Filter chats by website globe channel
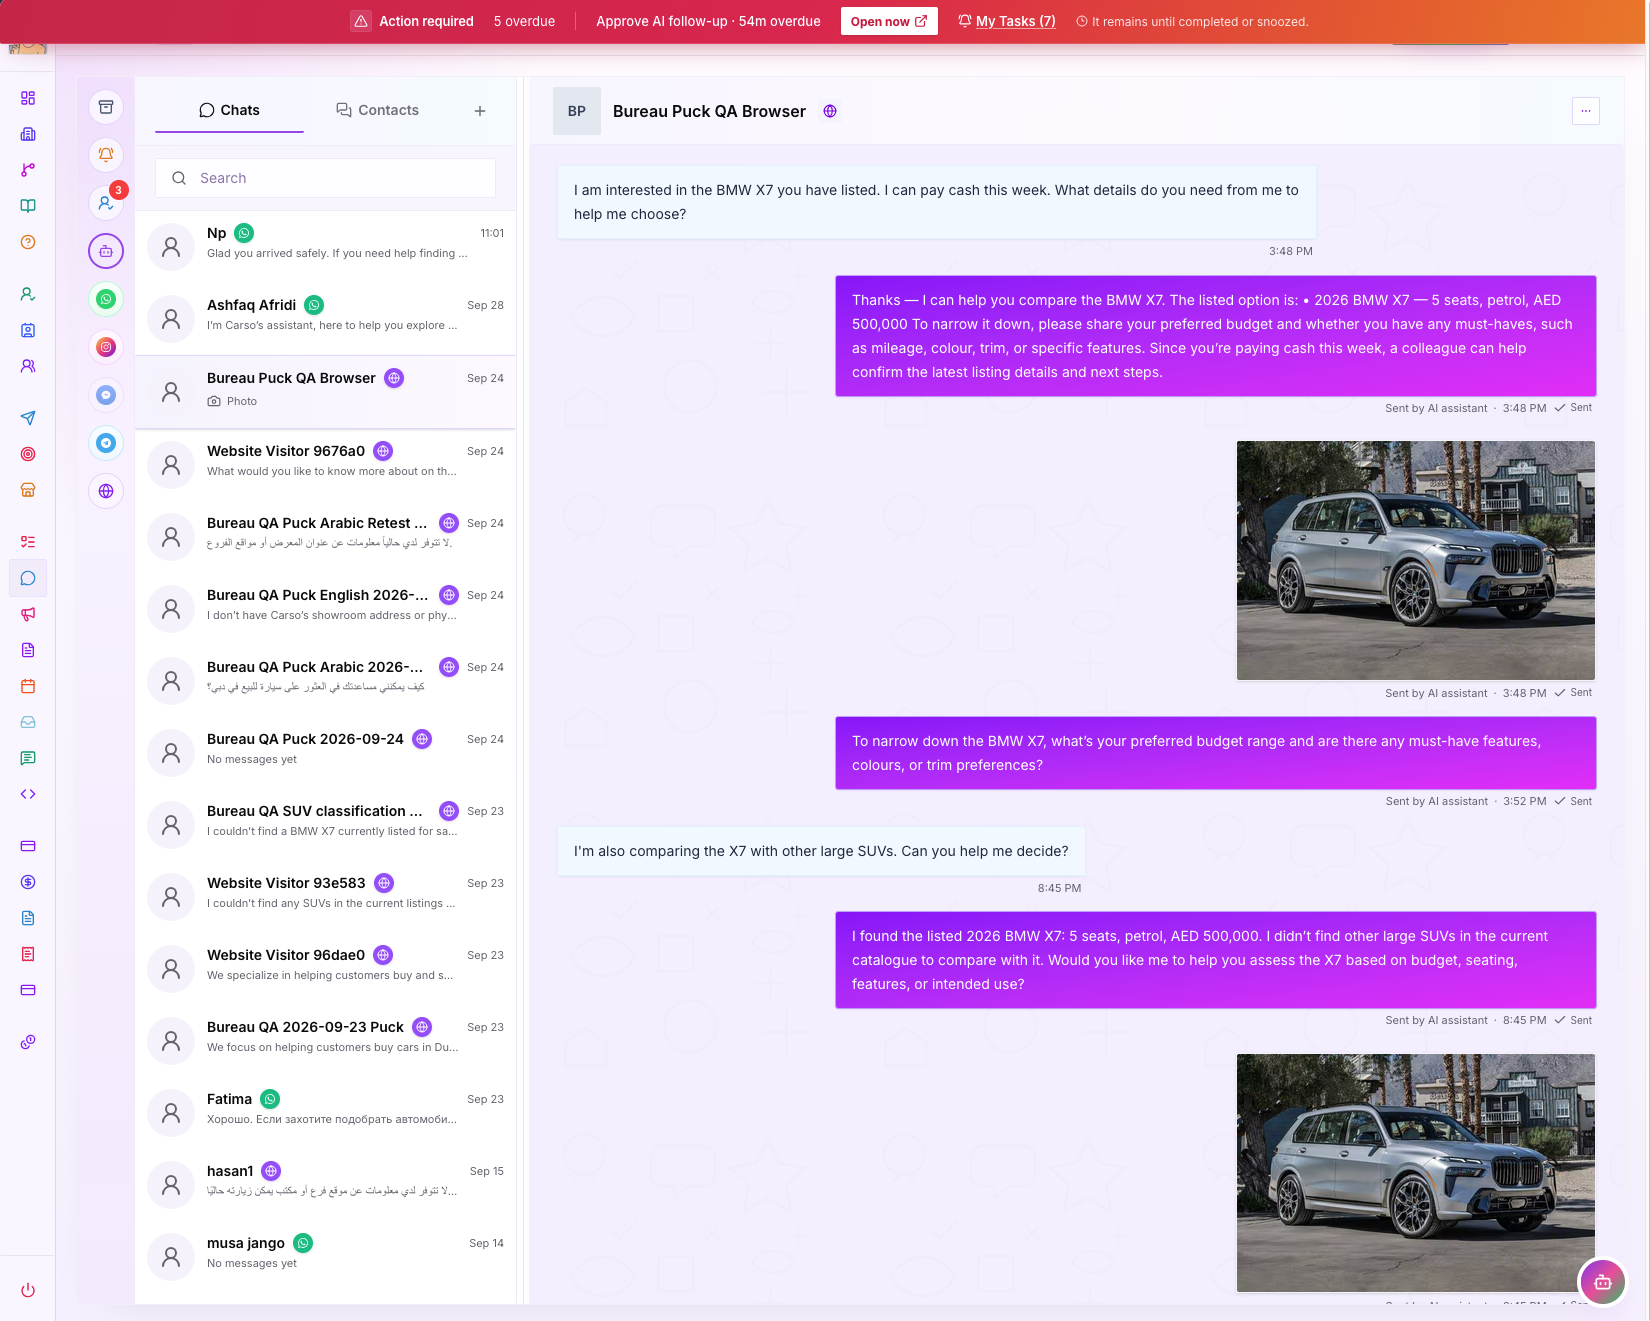This screenshot has width=1650, height=1321. (106, 491)
